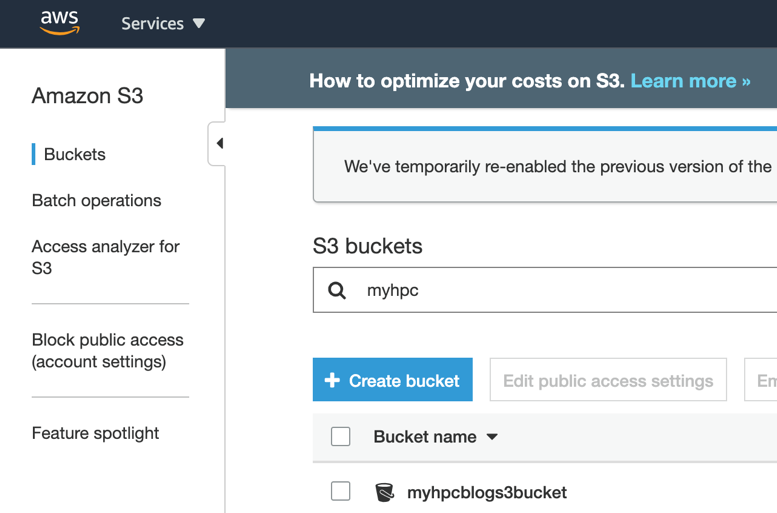The image size is (777, 513).
Task: Select Feature spotlight in sidebar
Action: (x=95, y=433)
